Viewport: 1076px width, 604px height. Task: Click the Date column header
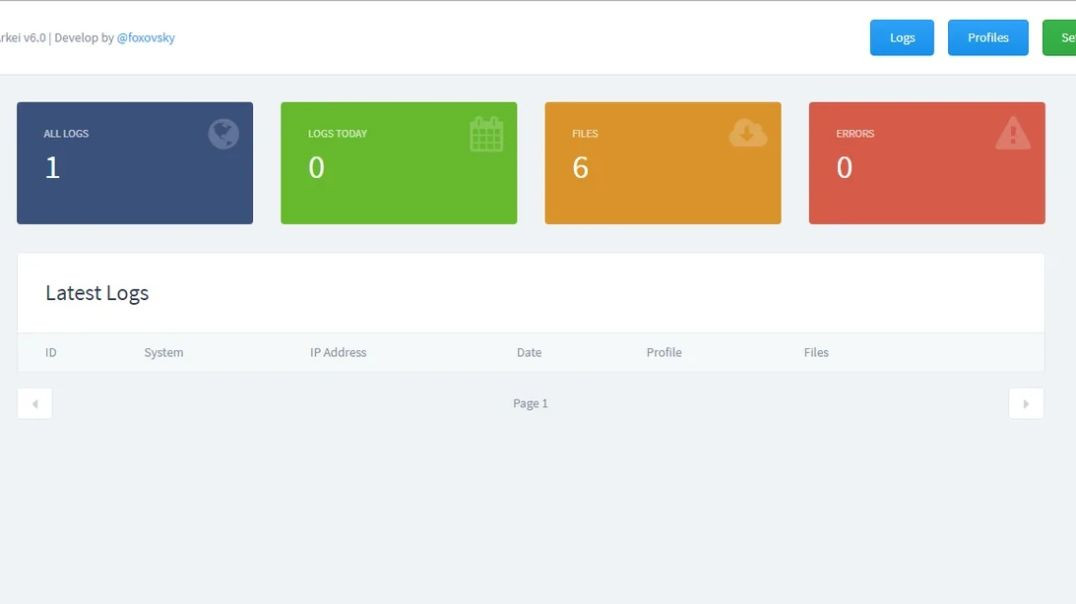point(529,352)
